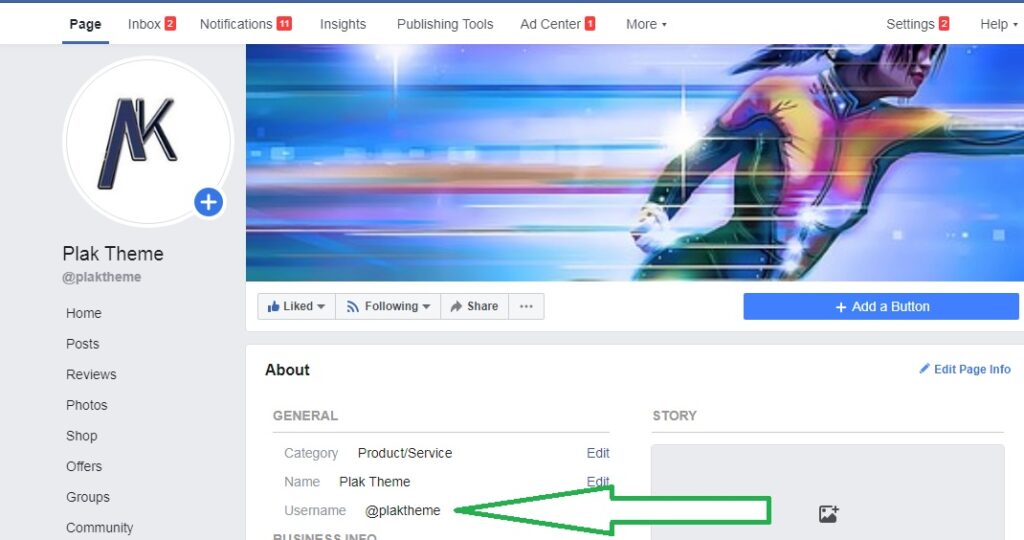The height and width of the screenshot is (540, 1024).
Task: Select the Page tab
Action: (x=86, y=24)
